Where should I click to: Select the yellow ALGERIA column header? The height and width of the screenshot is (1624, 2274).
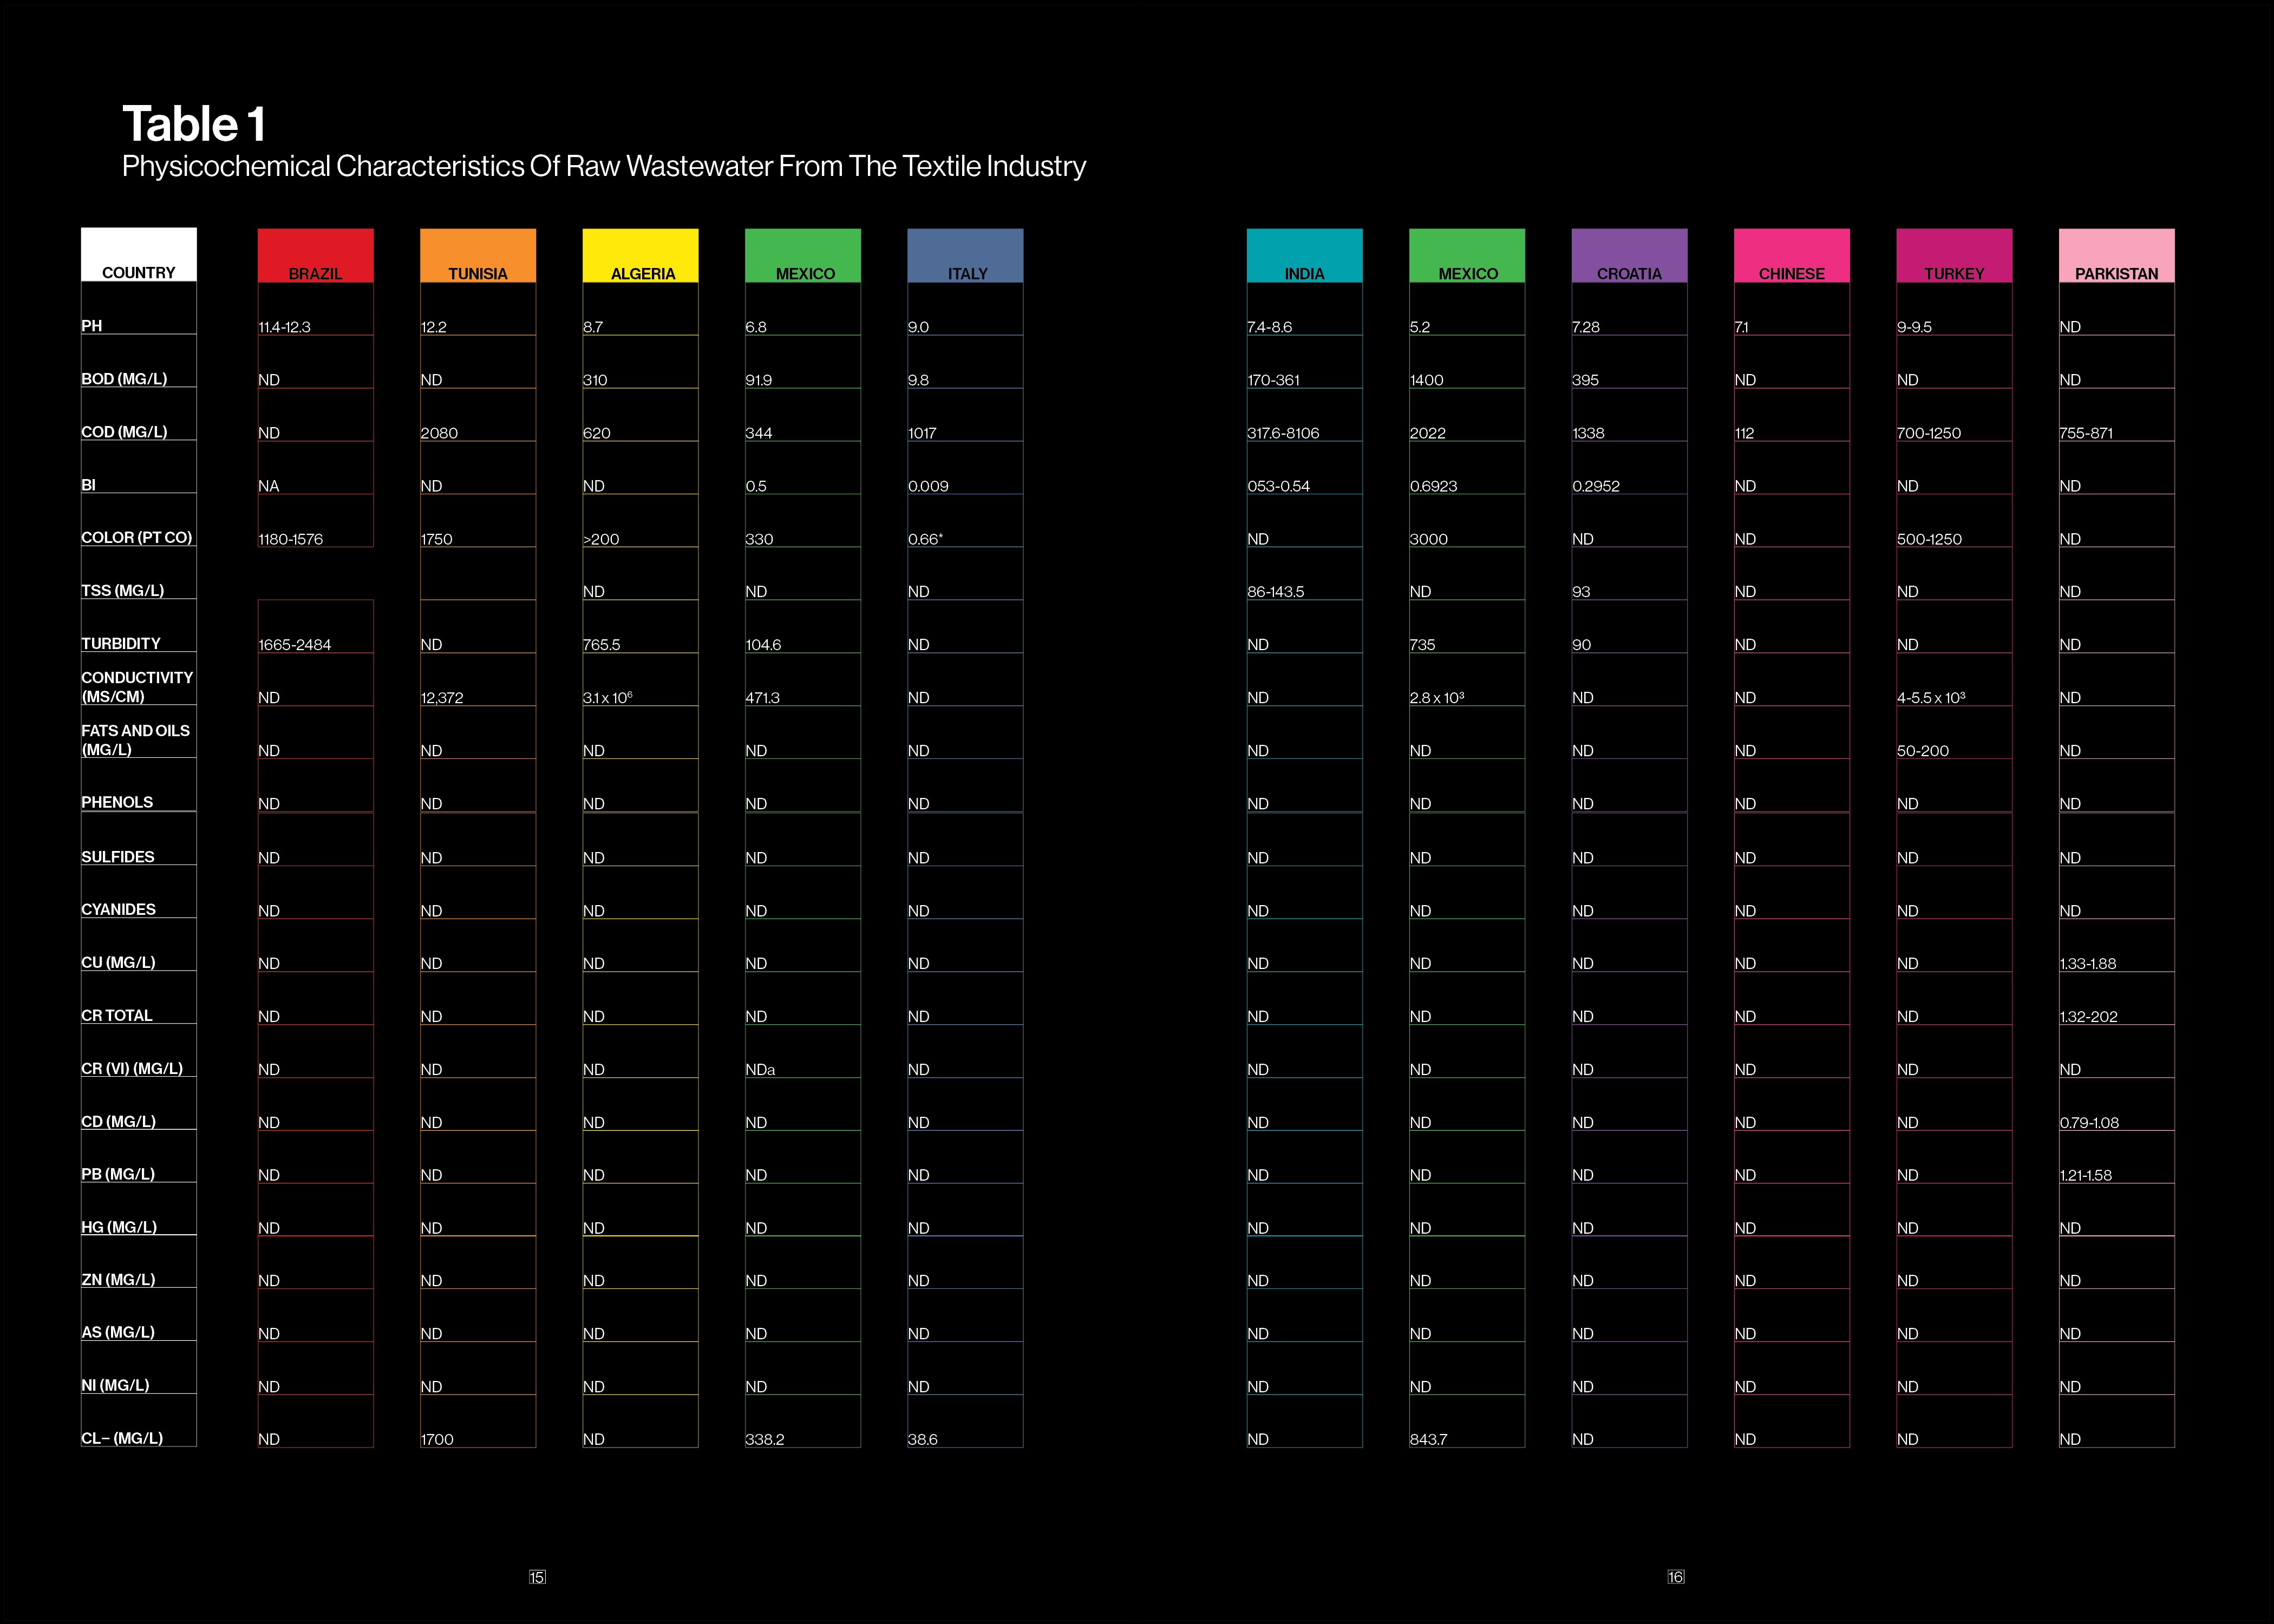click(x=640, y=255)
